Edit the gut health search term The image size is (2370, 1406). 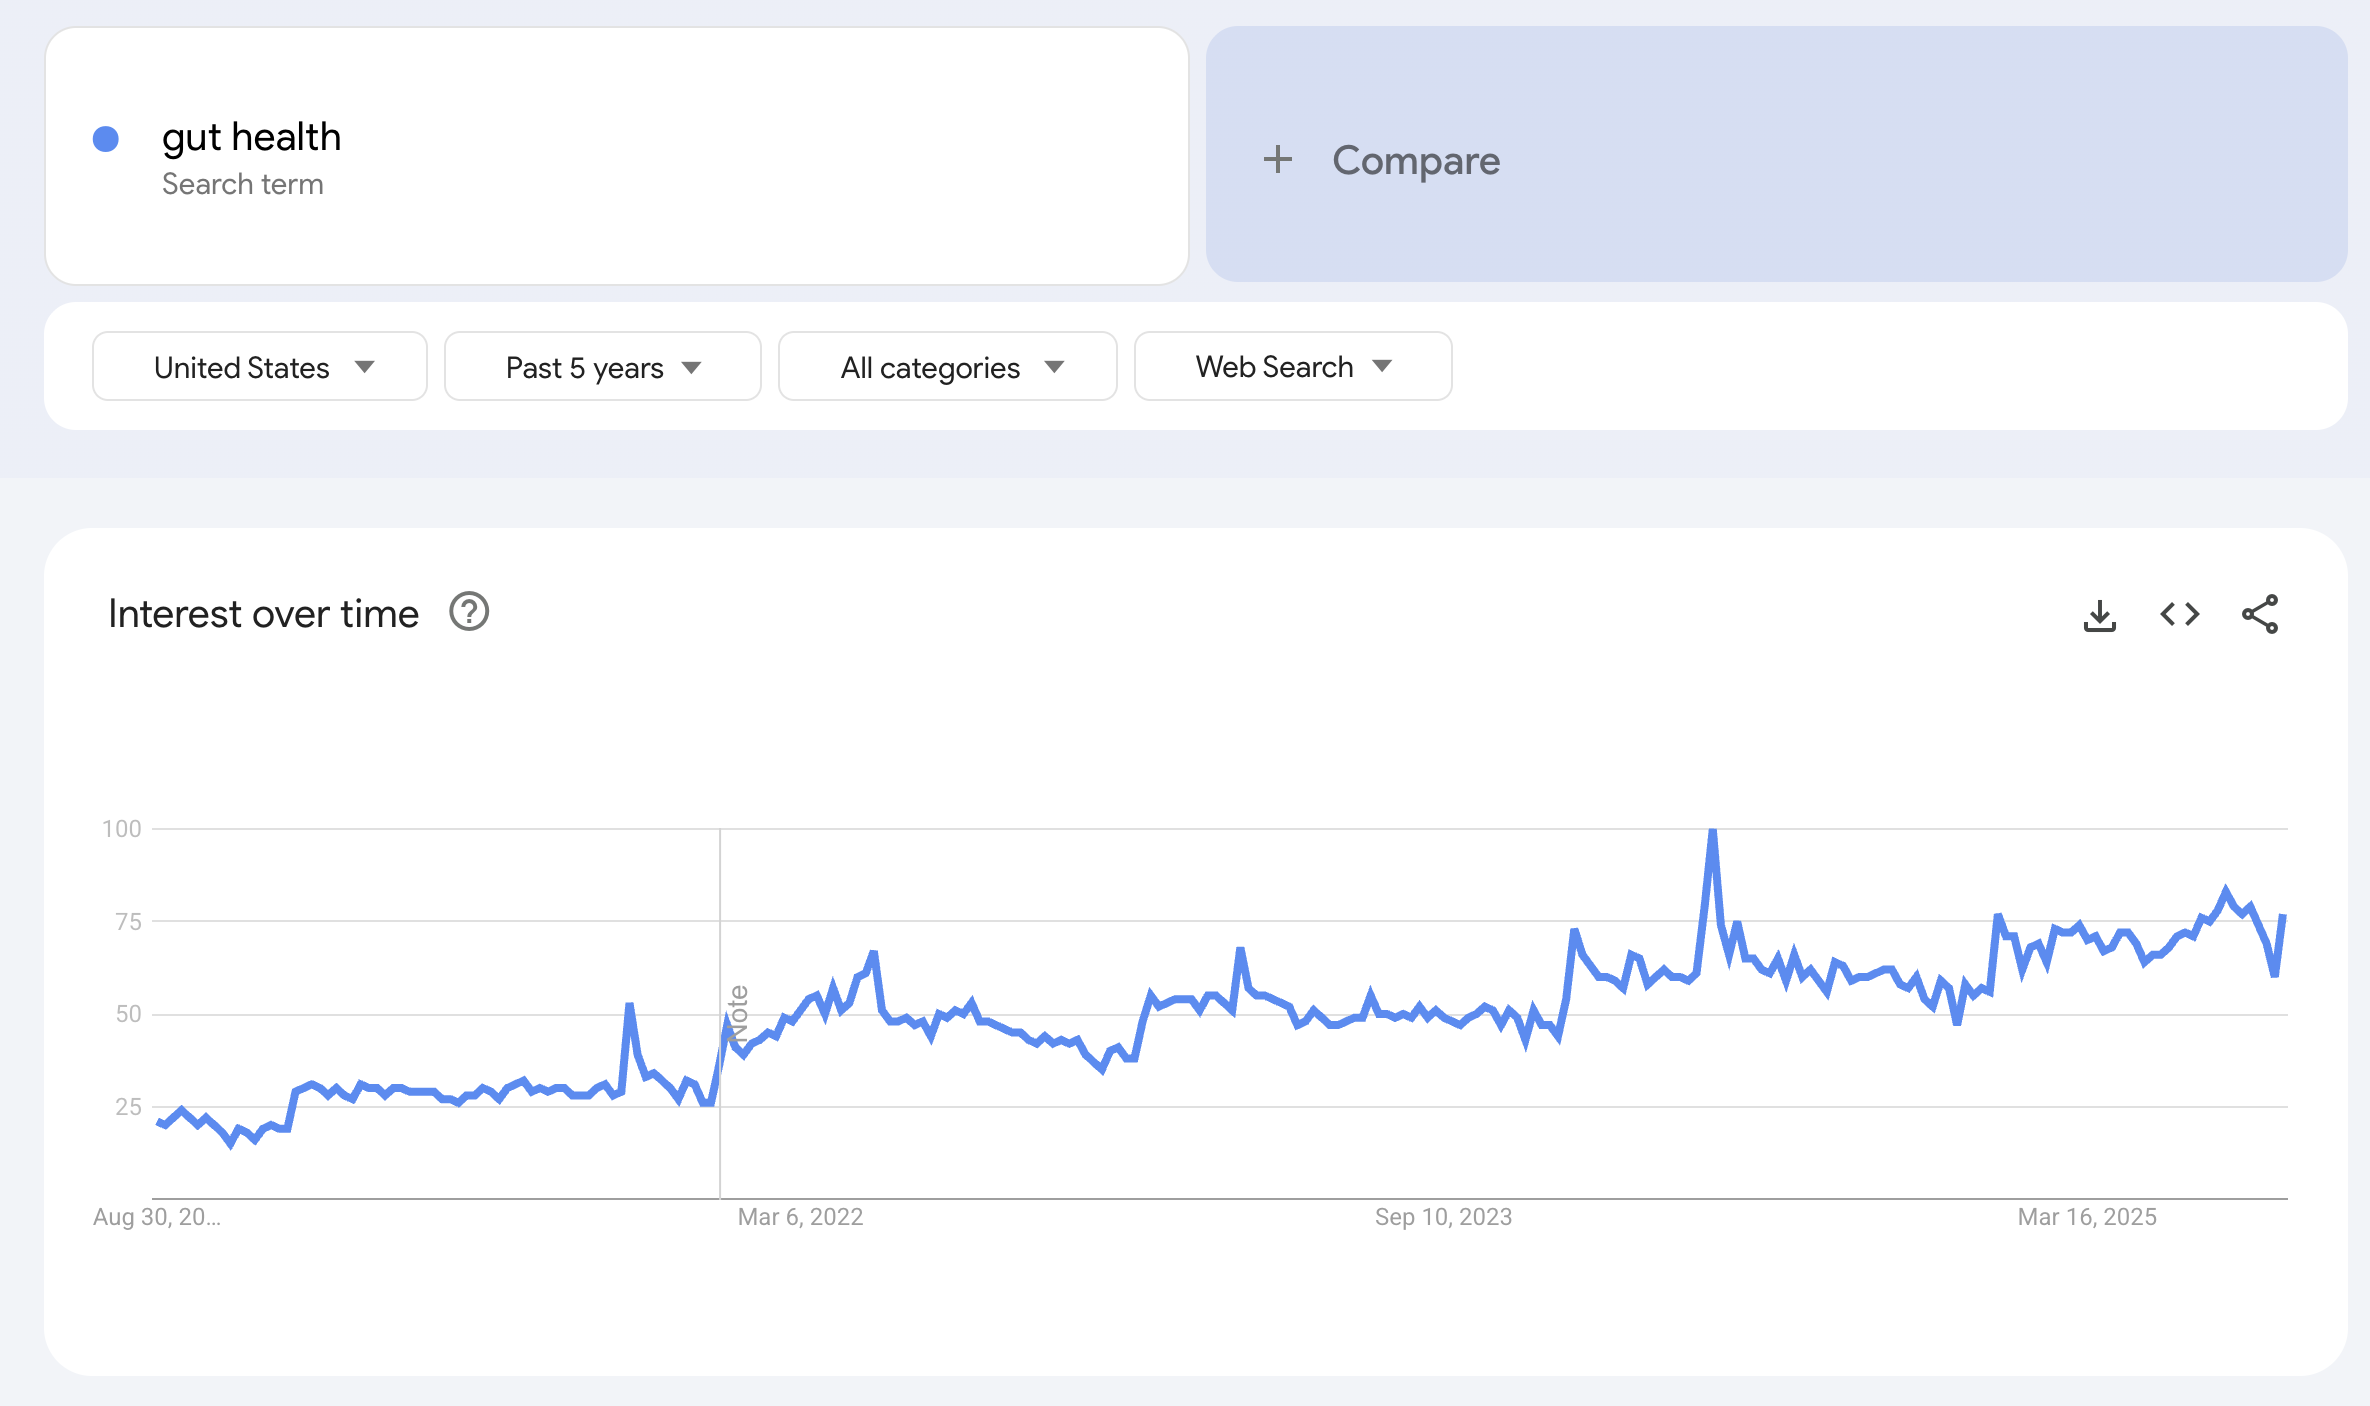pyautogui.click(x=252, y=137)
